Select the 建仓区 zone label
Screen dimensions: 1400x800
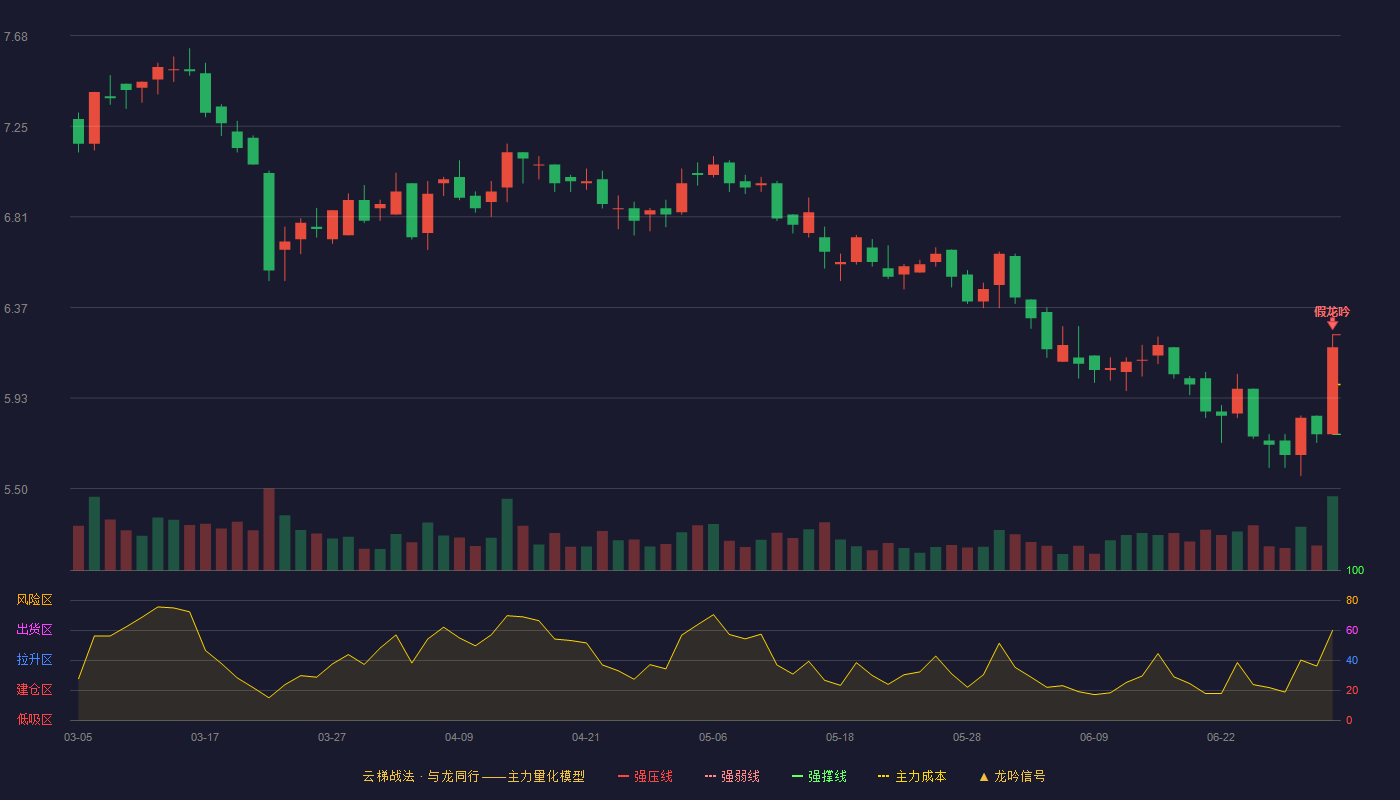click(x=34, y=690)
